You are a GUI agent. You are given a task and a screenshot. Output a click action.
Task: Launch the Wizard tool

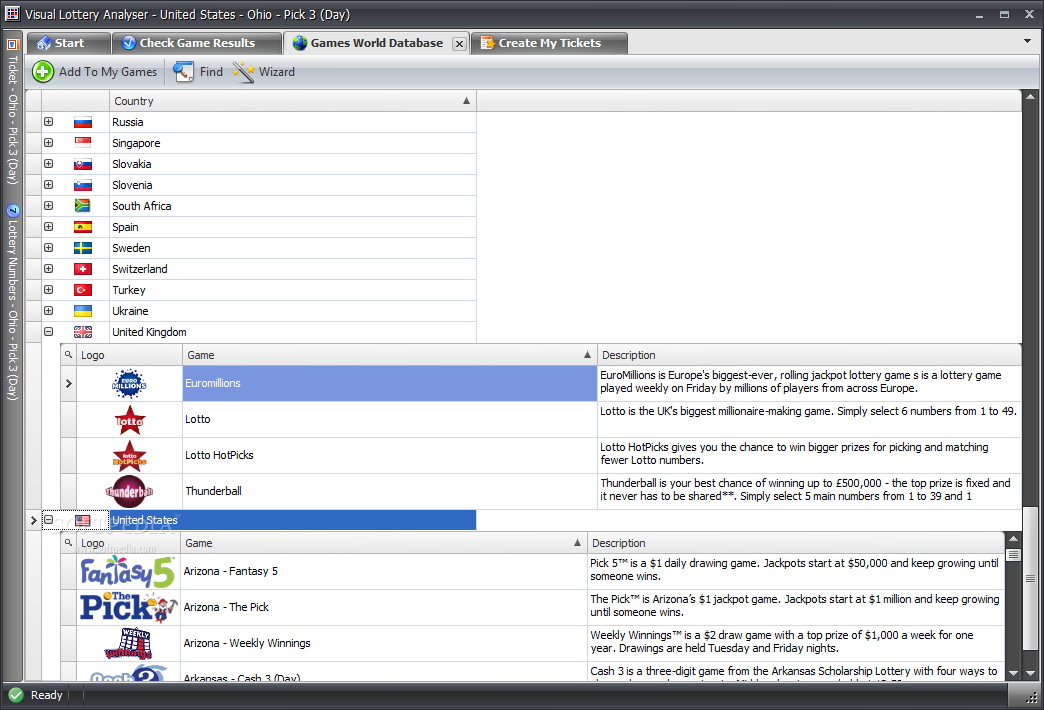[x=264, y=71]
